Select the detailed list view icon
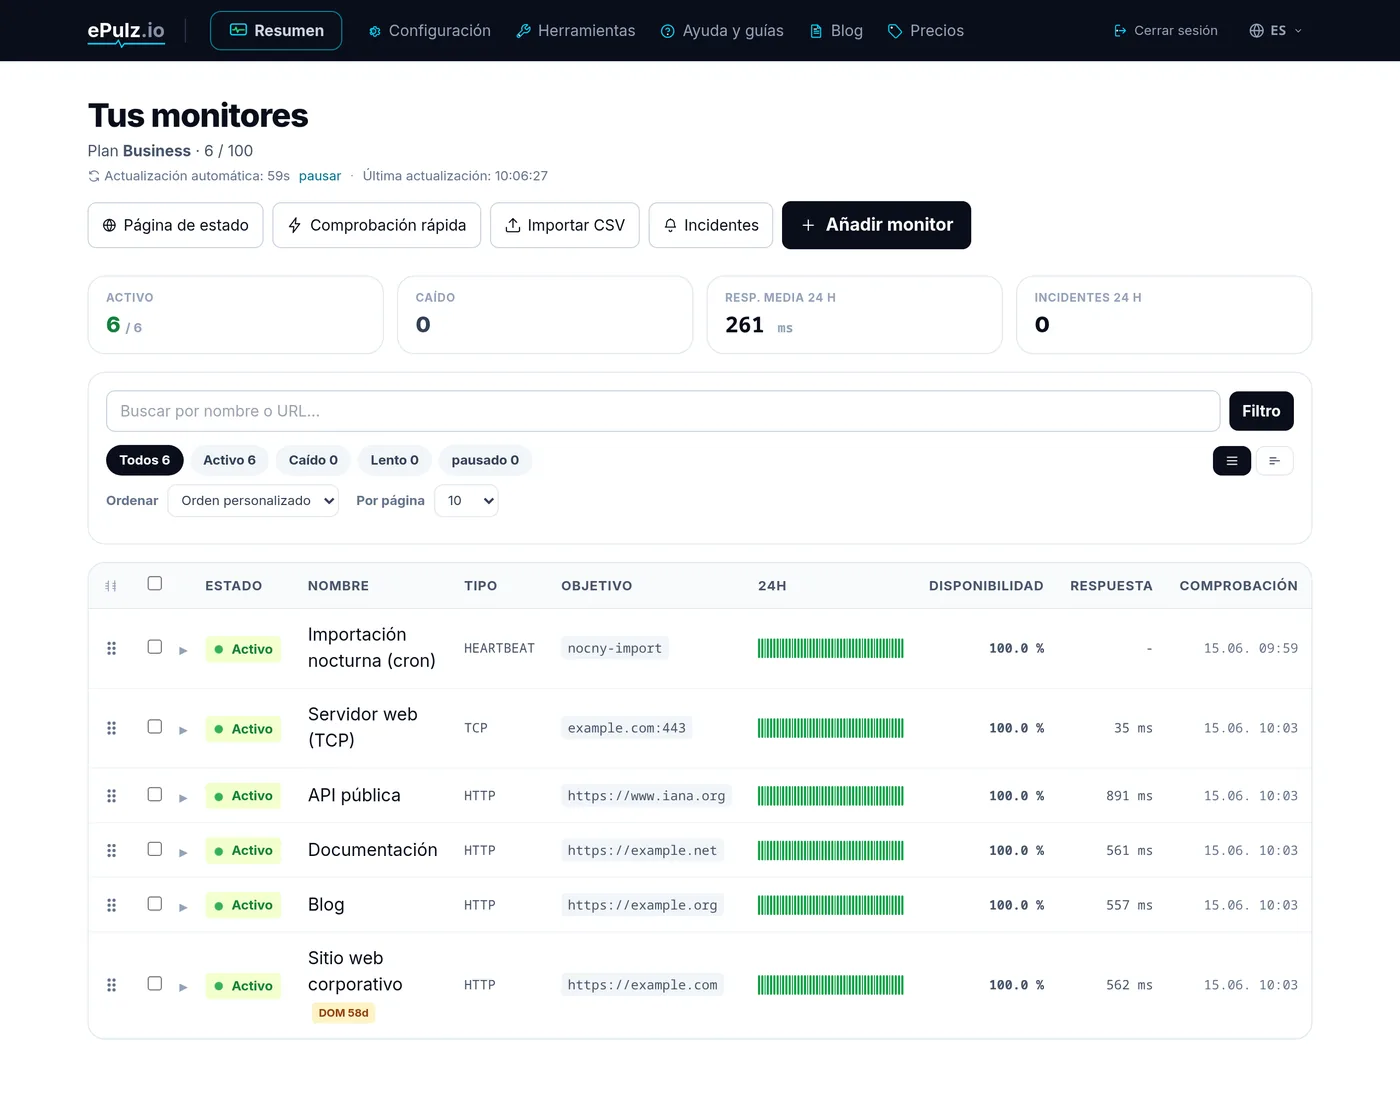 [1232, 461]
